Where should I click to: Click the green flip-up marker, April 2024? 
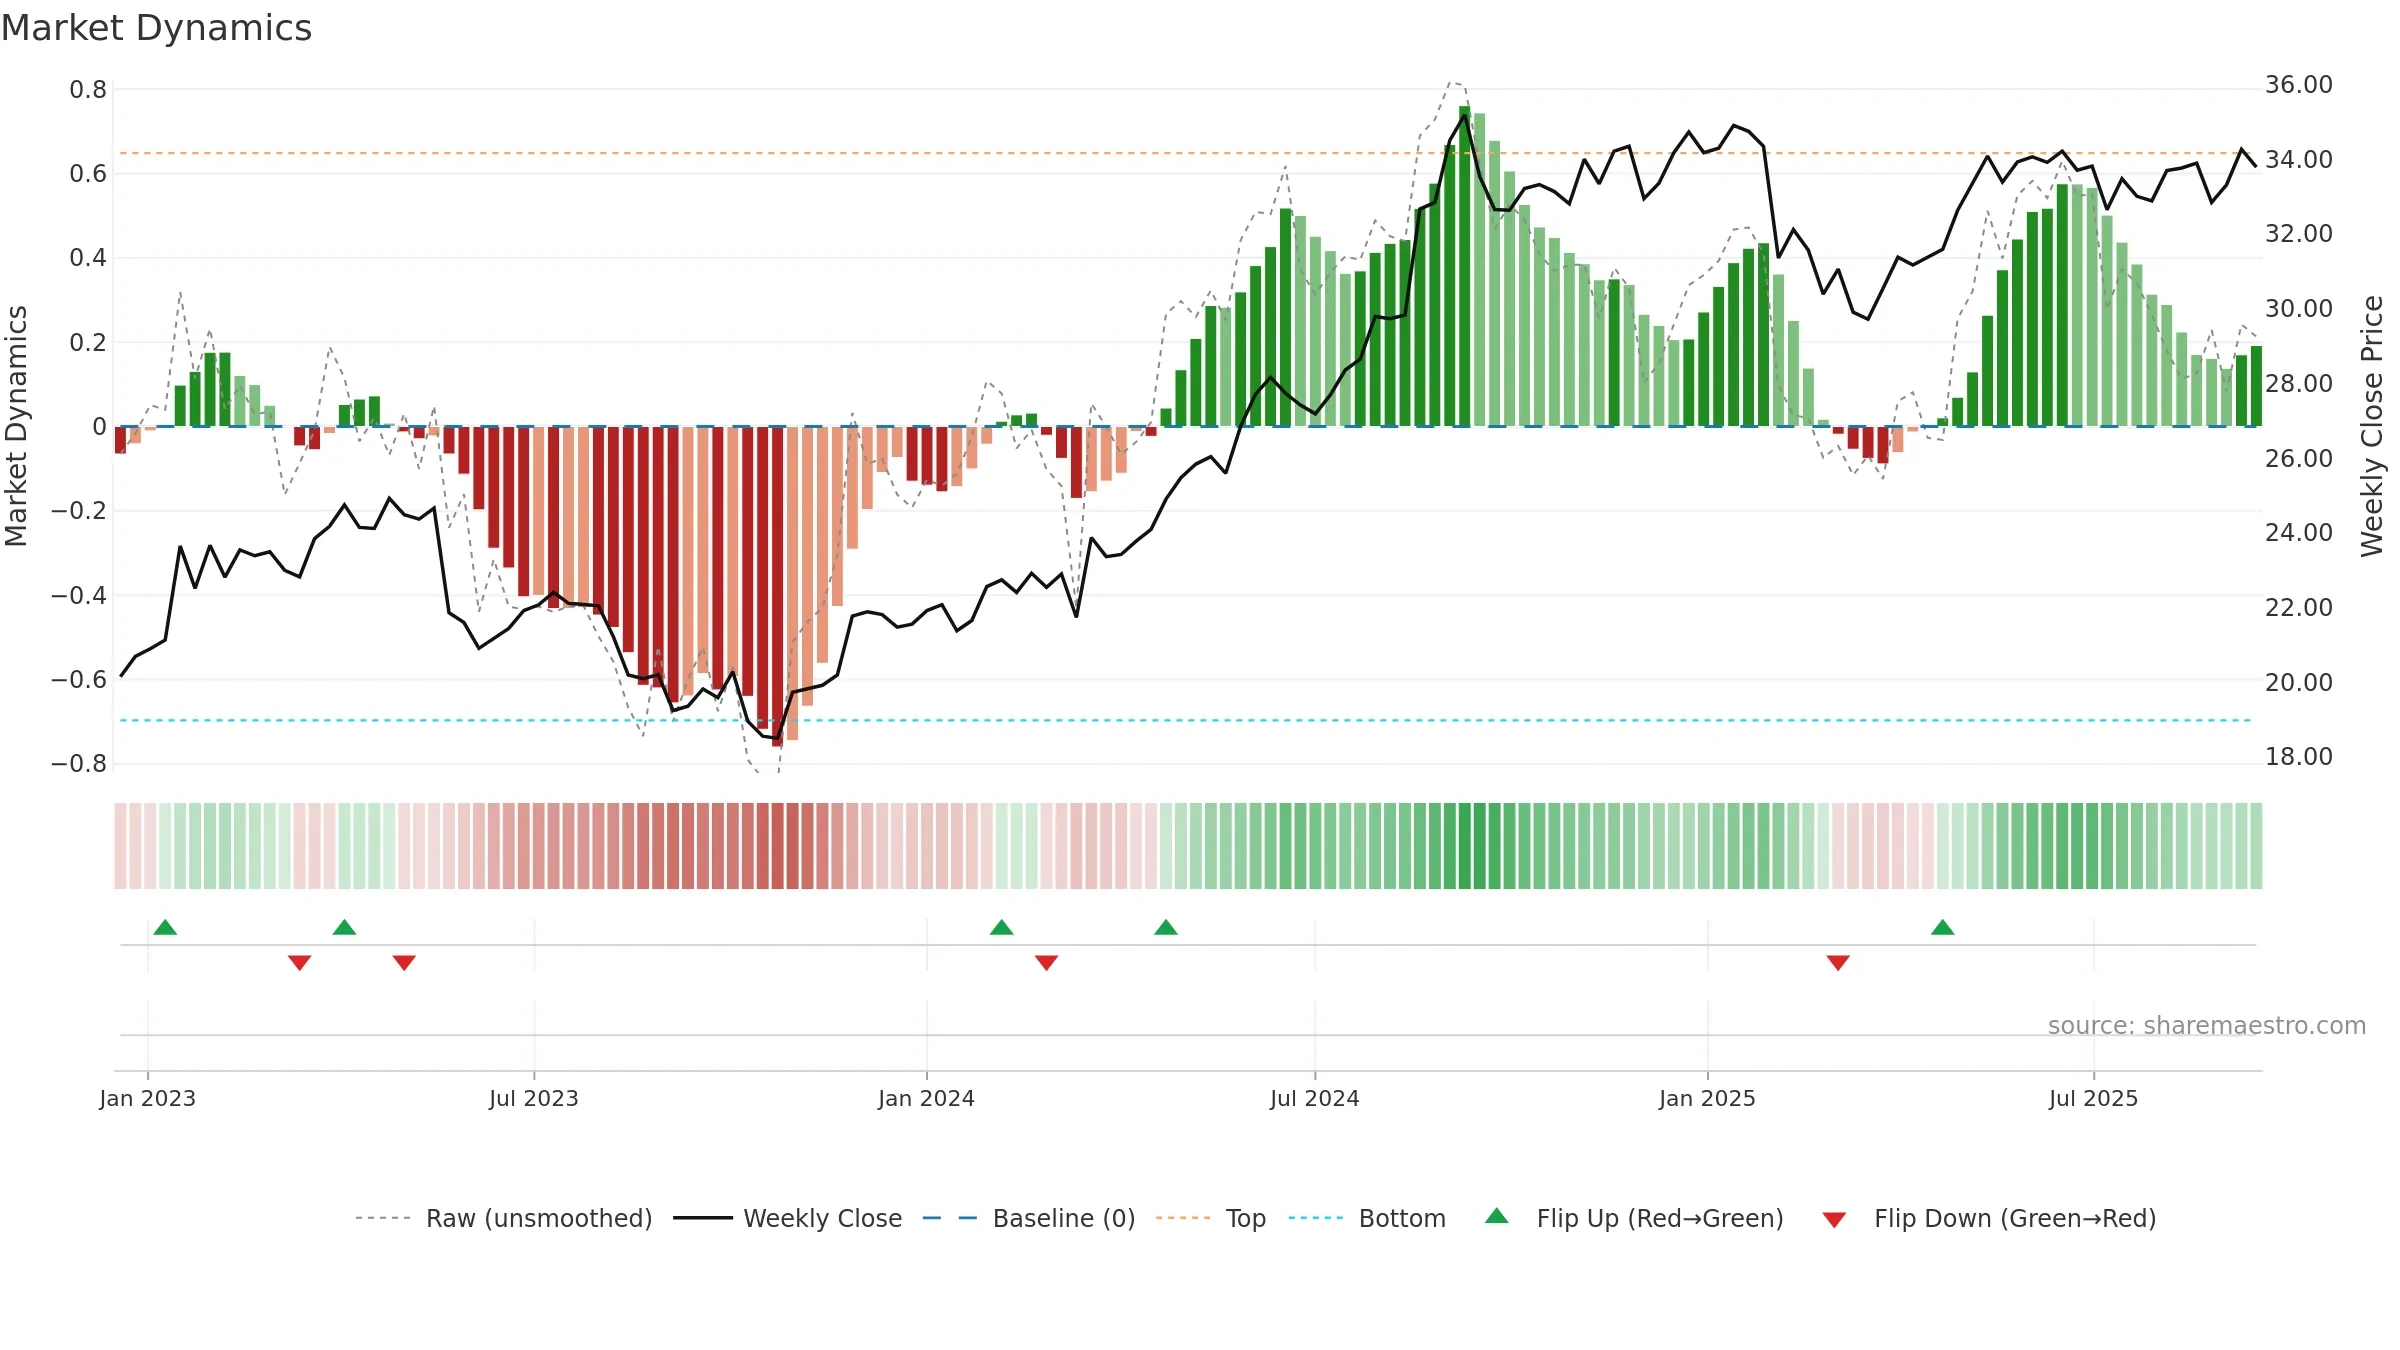(x=1166, y=927)
